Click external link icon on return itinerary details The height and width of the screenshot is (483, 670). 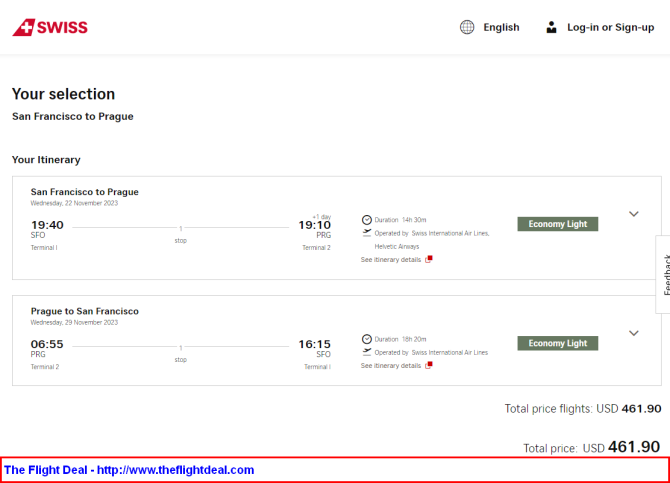pyautogui.click(x=429, y=365)
